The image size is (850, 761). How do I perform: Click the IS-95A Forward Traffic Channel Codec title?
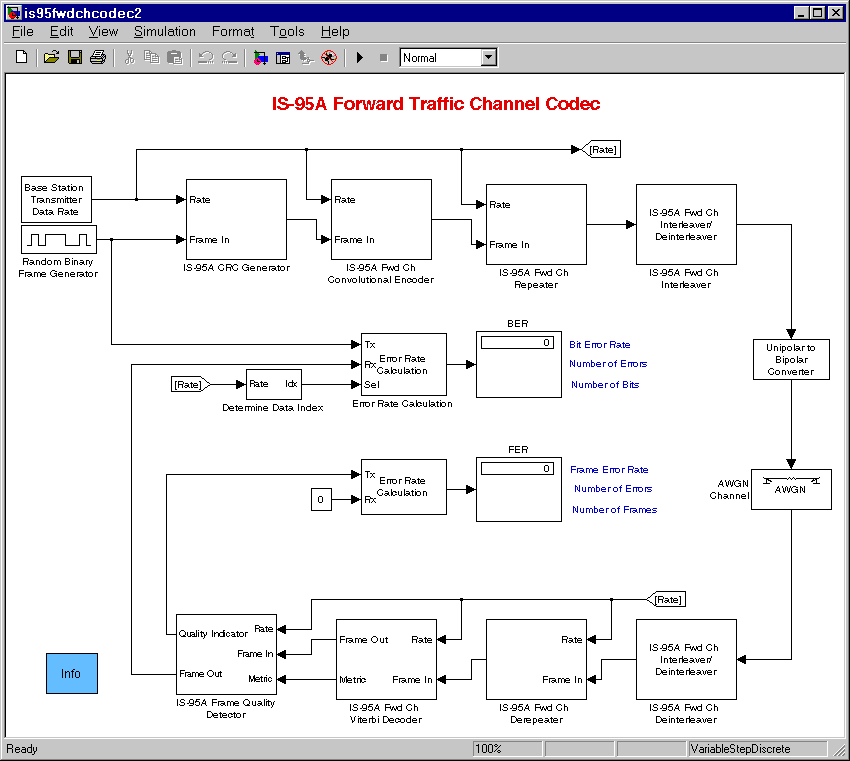coord(436,104)
